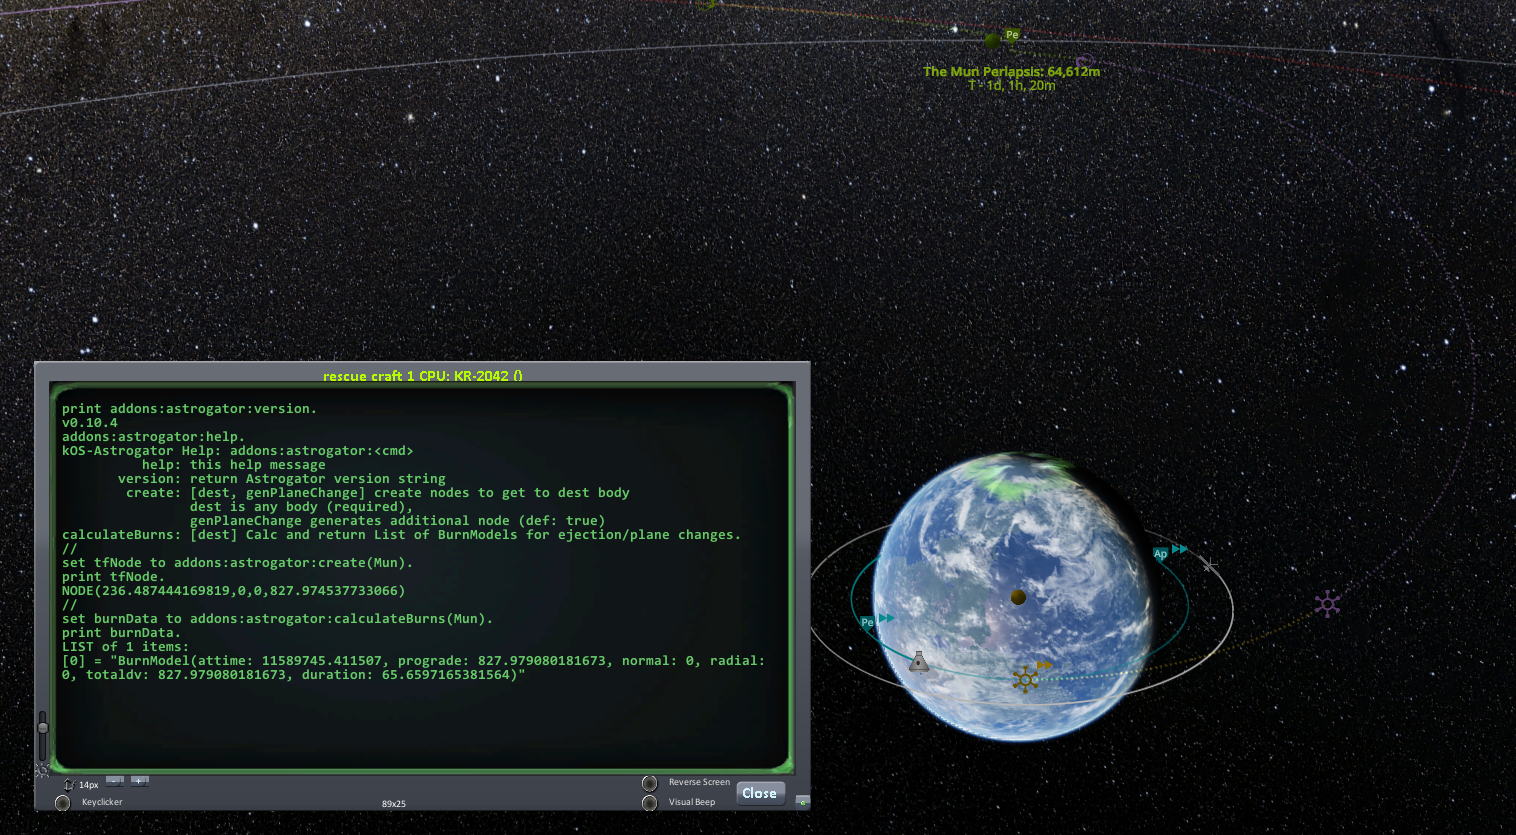Toggle the Visual Beep option
The width and height of the screenshot is (1516, 835).
(650, 802)
